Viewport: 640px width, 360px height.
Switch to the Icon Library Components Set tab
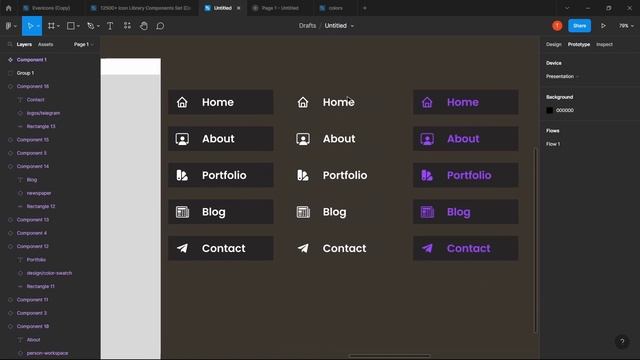click(x=141, y=8)
